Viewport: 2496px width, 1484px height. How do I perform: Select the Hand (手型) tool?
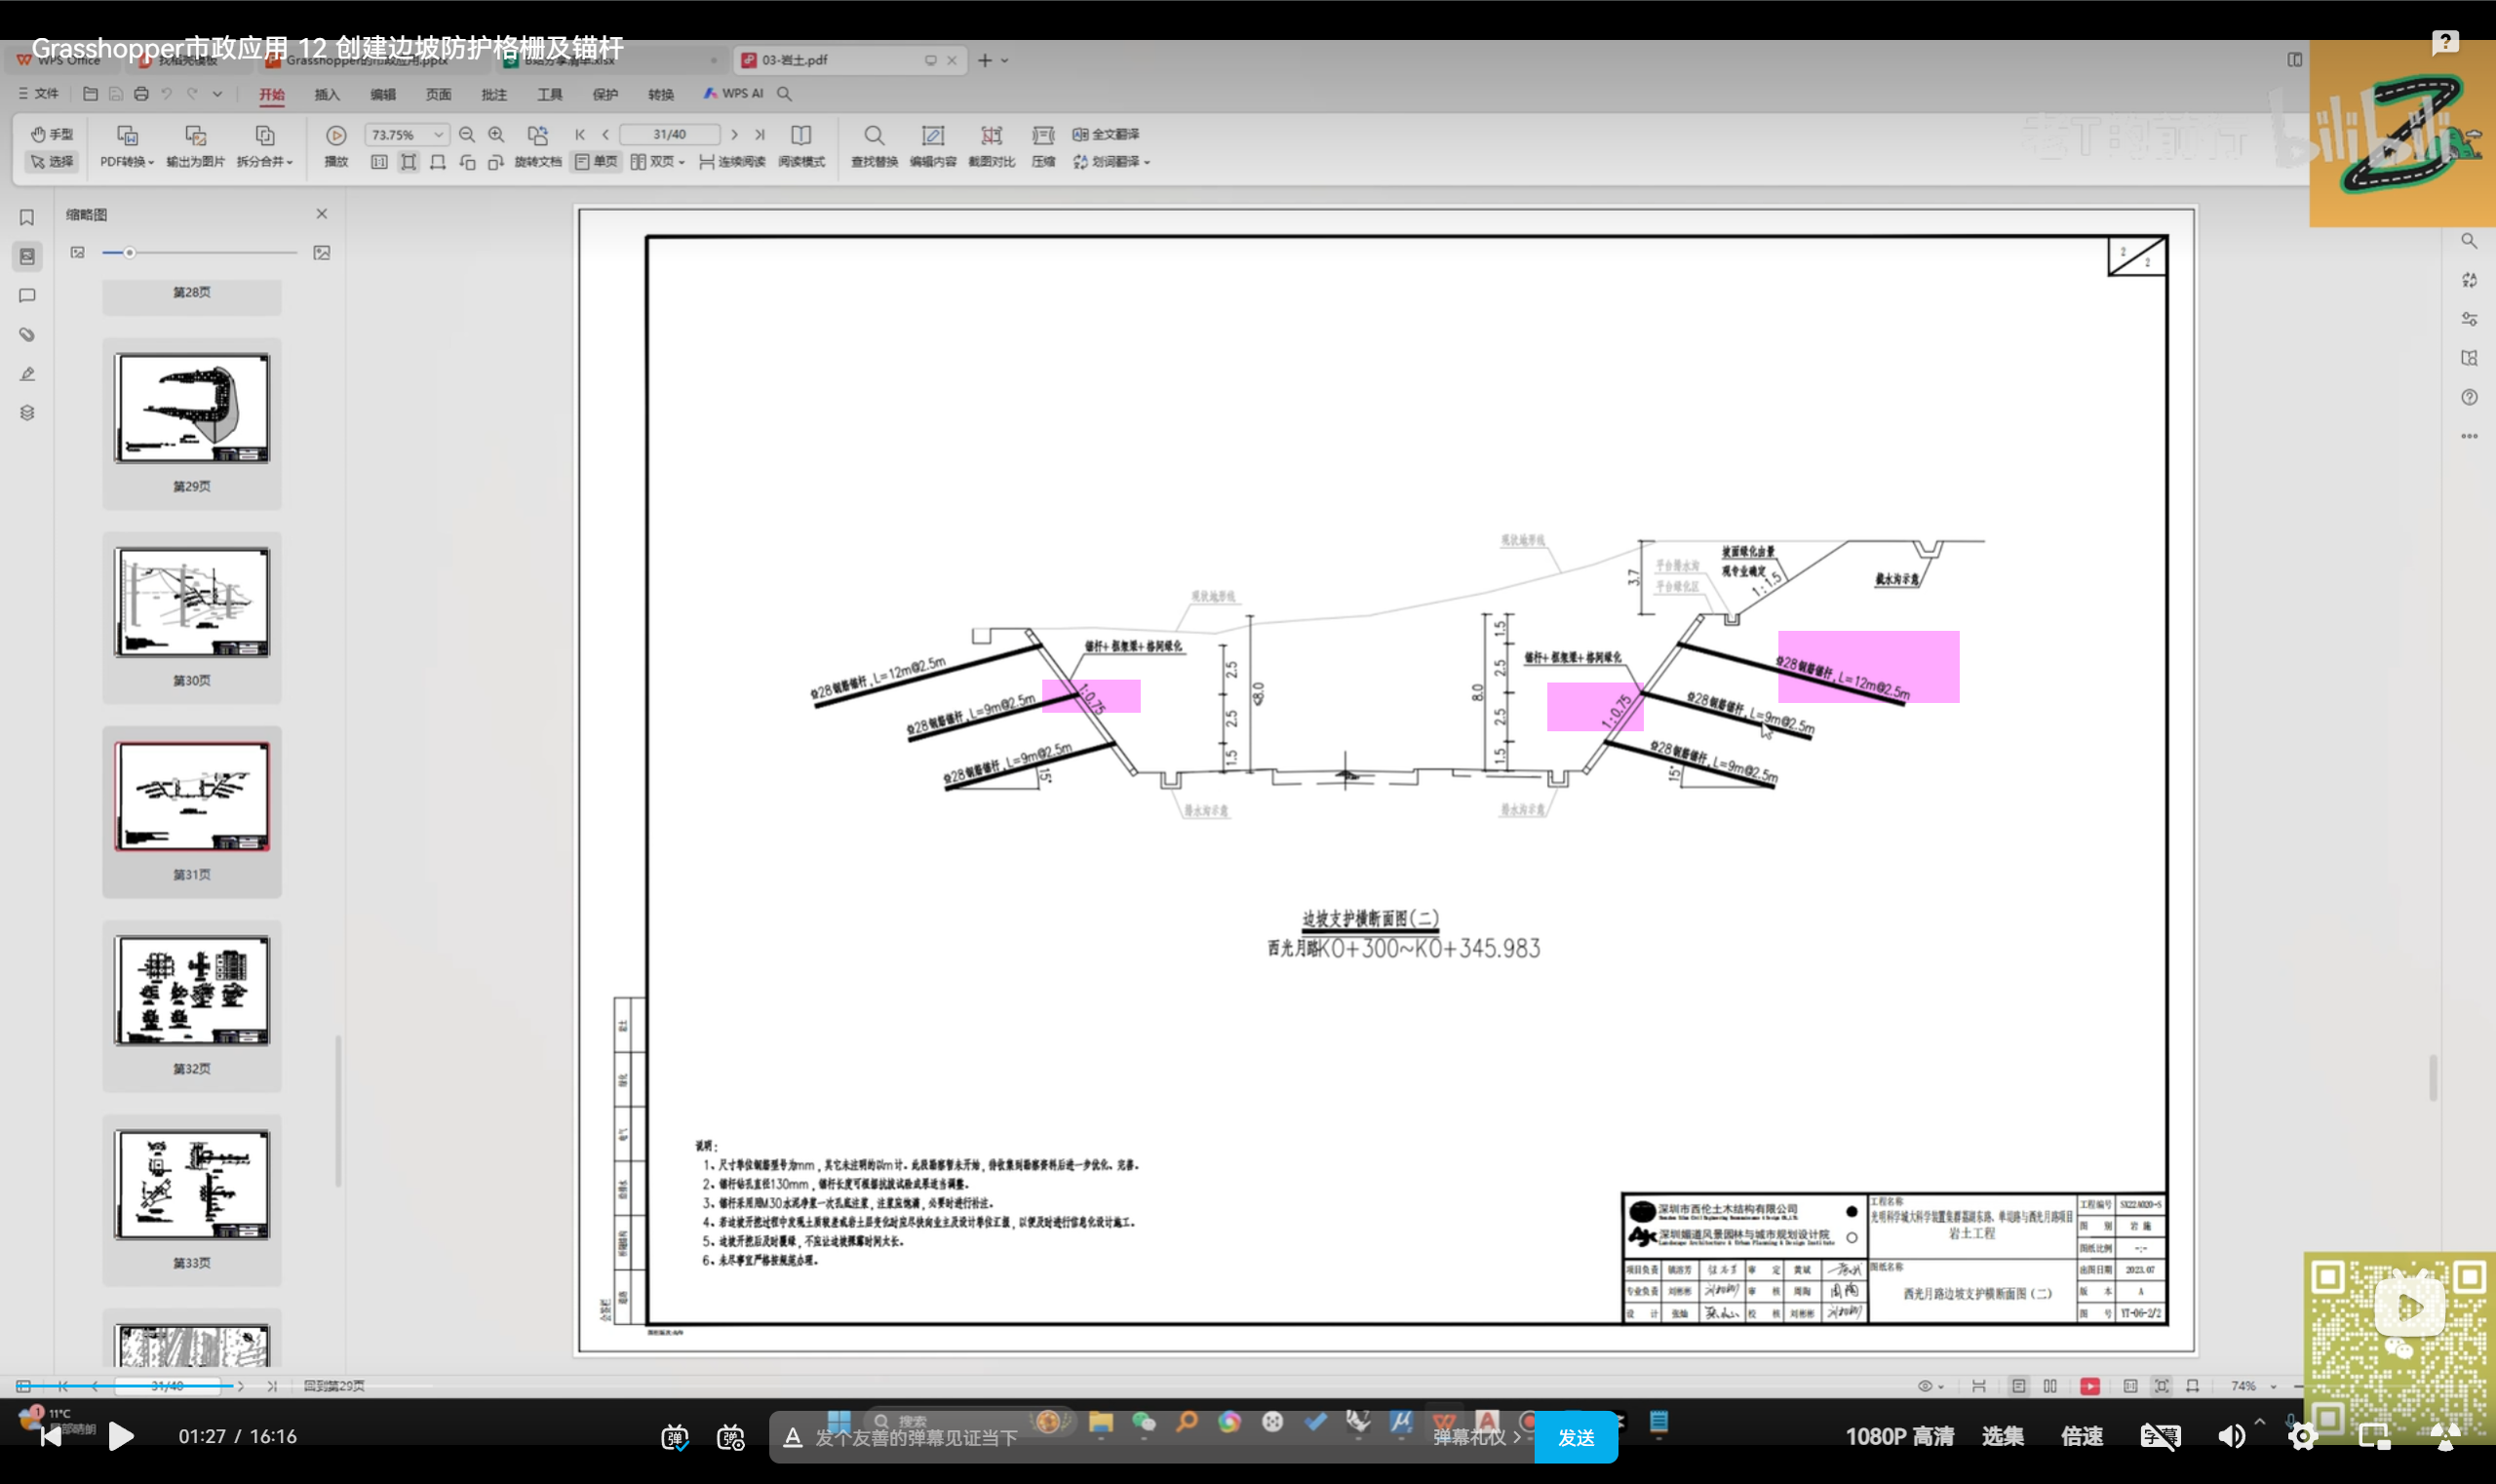tap(51, 134)
